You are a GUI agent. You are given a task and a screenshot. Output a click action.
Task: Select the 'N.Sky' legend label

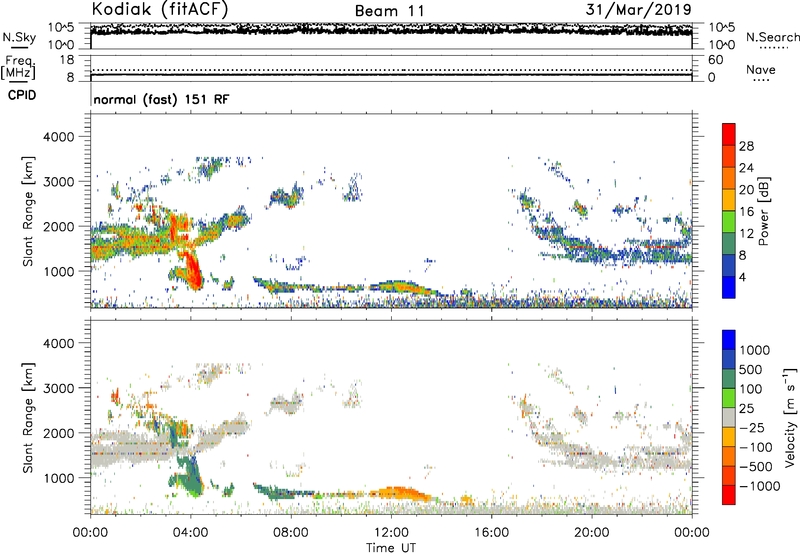point(19,37)
